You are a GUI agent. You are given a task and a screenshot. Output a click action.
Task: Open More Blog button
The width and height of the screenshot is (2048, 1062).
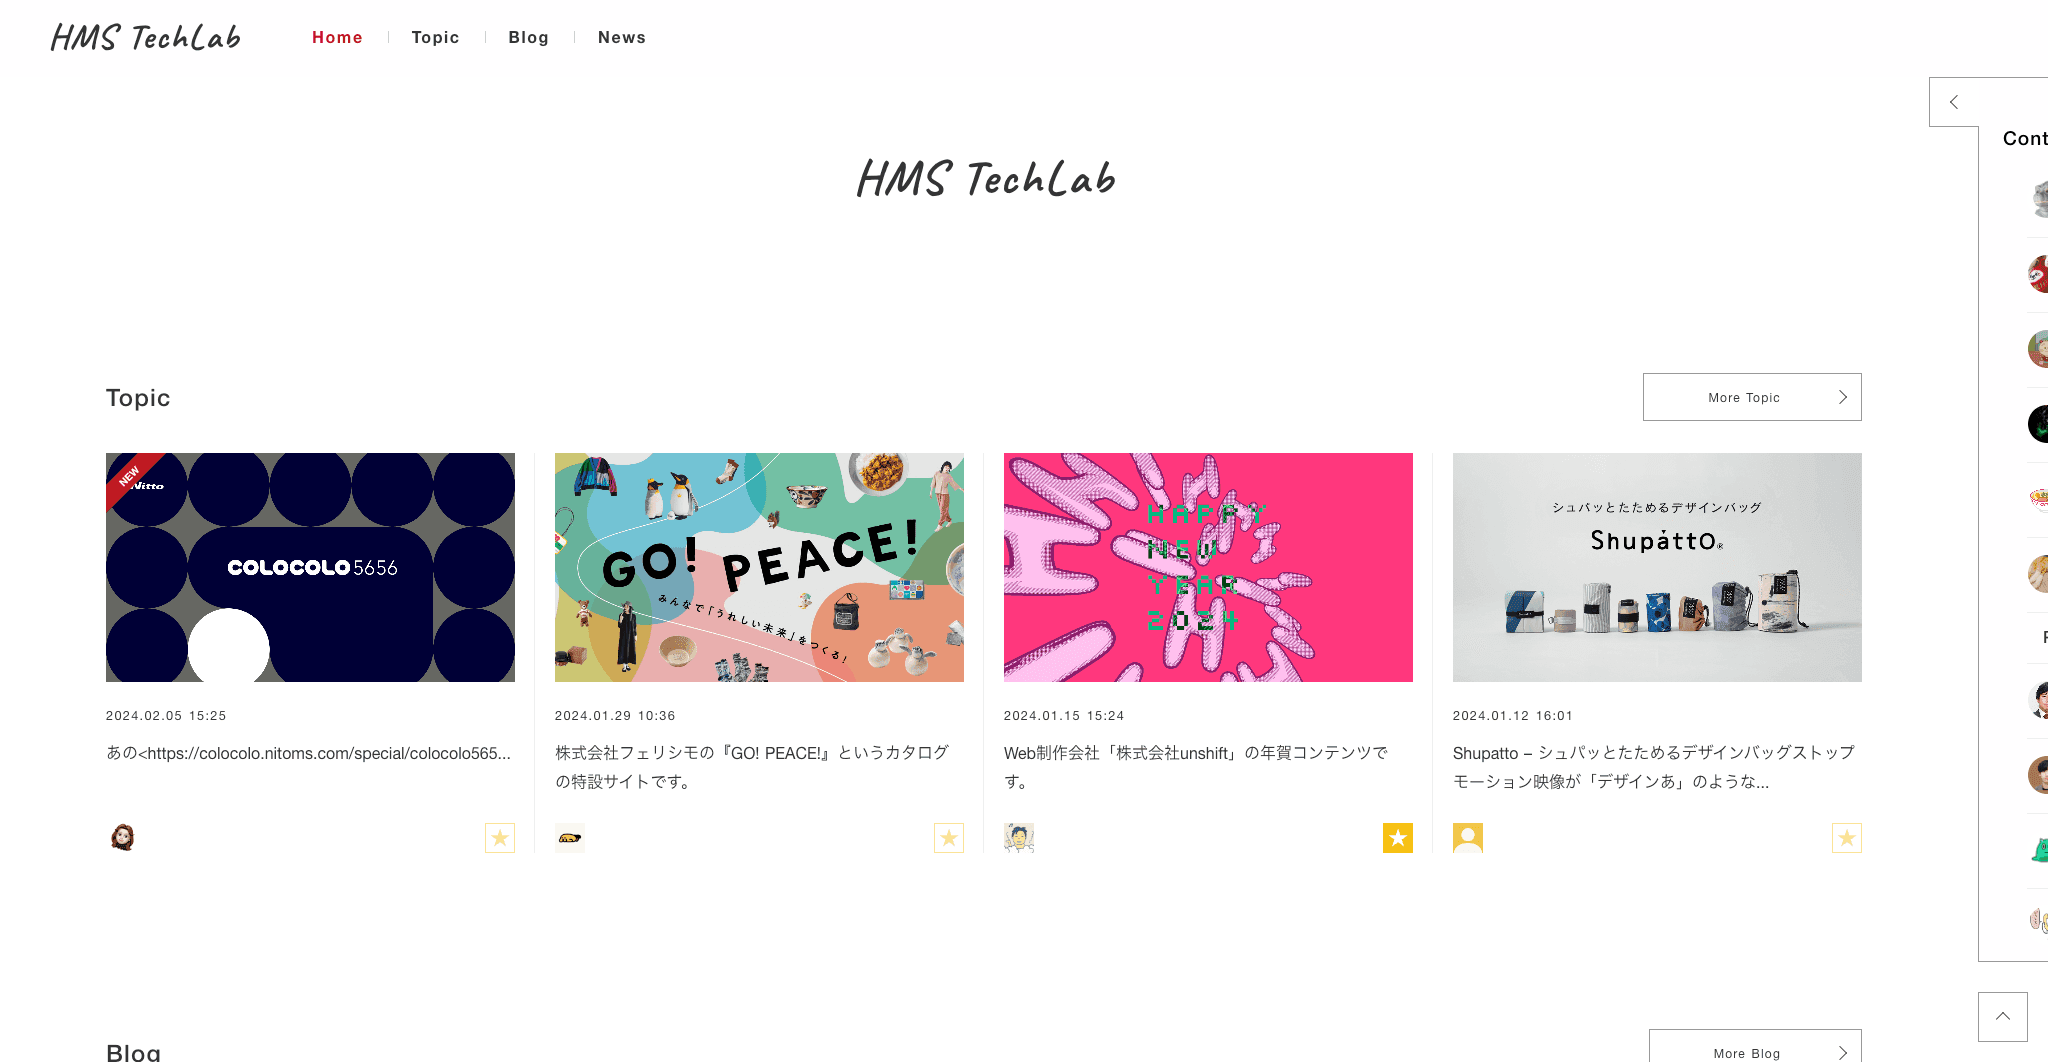(x=1755, y=1047)
